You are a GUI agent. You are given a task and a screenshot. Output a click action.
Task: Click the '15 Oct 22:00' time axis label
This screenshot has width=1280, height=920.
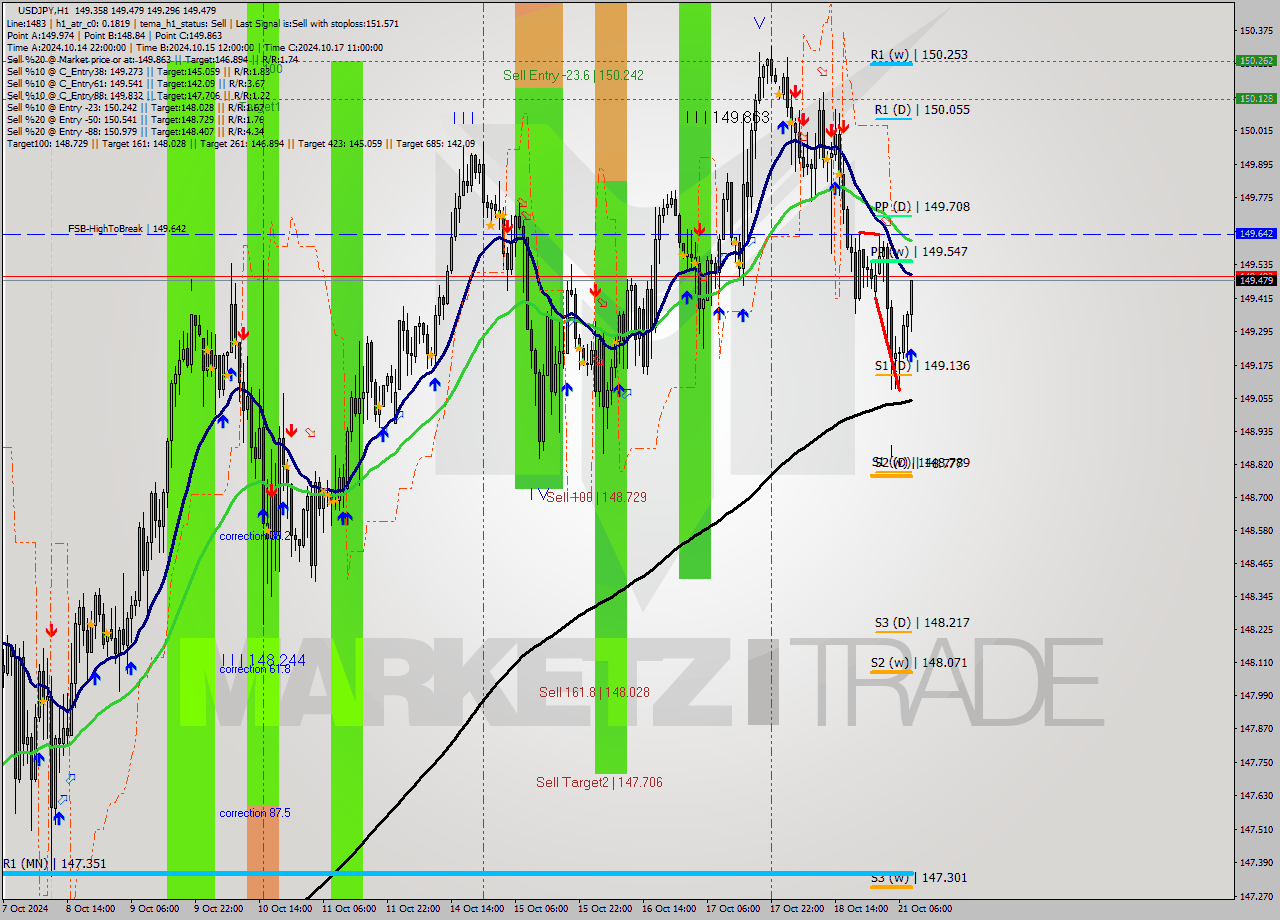point(606,910)
